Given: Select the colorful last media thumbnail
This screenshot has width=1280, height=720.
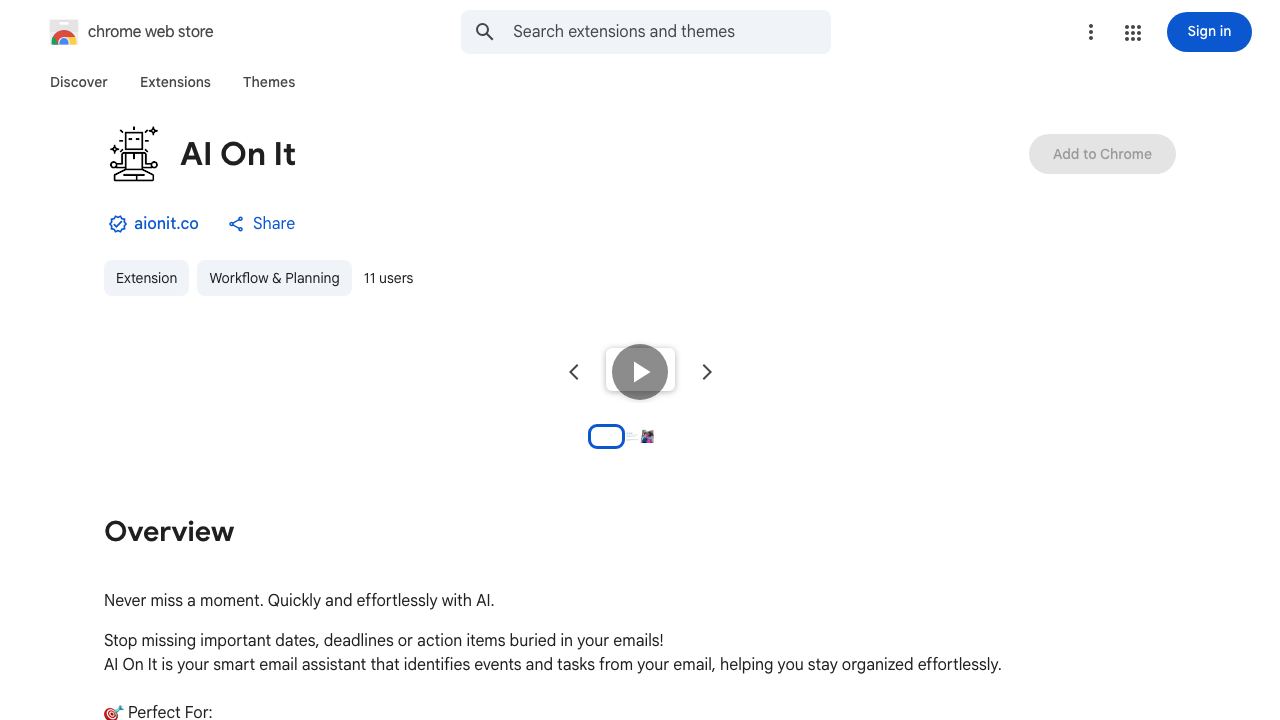Looking at the screenshot, I should pos(647,437).
